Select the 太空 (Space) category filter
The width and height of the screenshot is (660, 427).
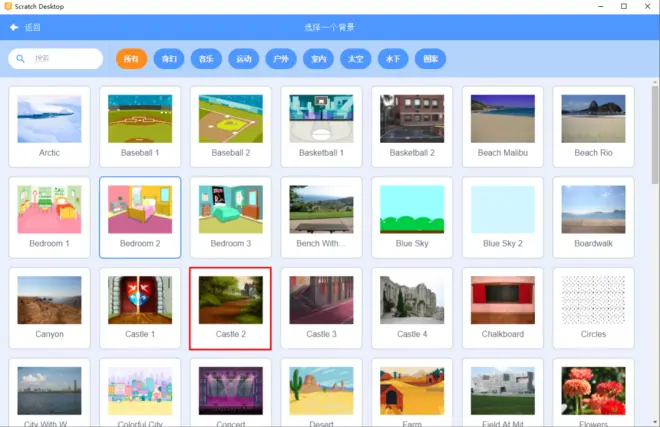tap(356, 59)
